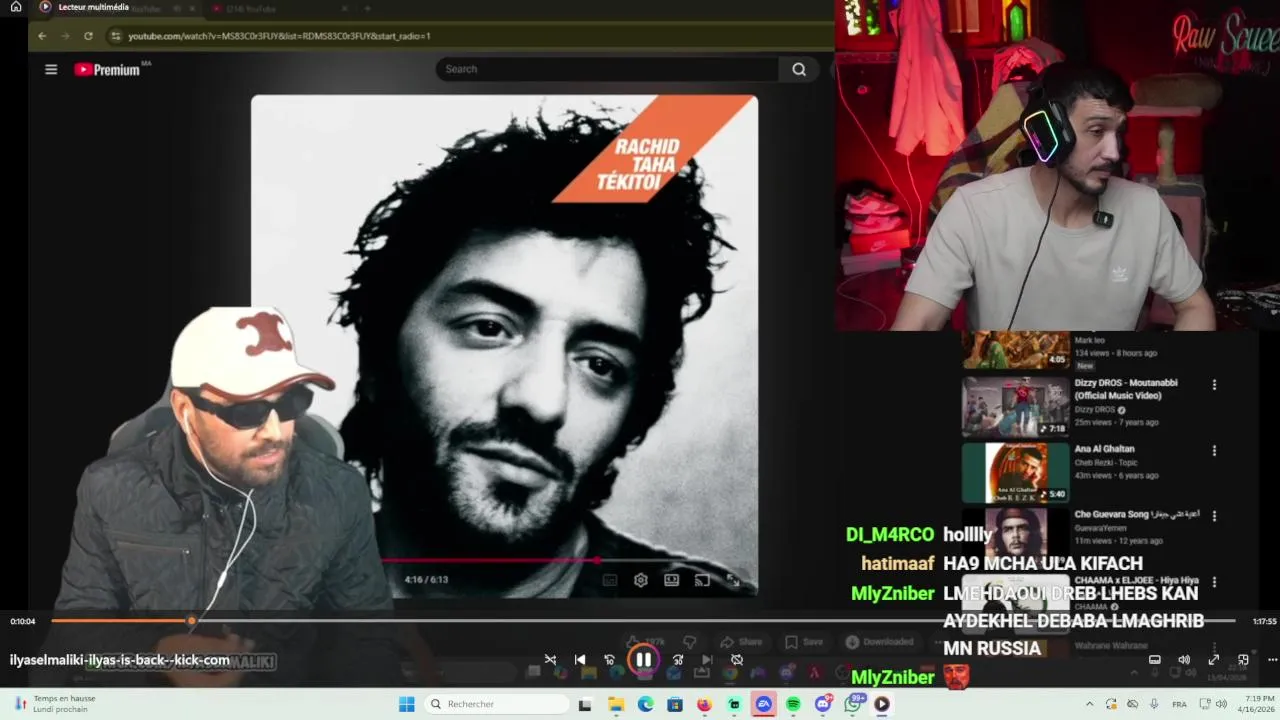Click the media player home icon
Screen dimensions: 1280x720
(16, 7)
